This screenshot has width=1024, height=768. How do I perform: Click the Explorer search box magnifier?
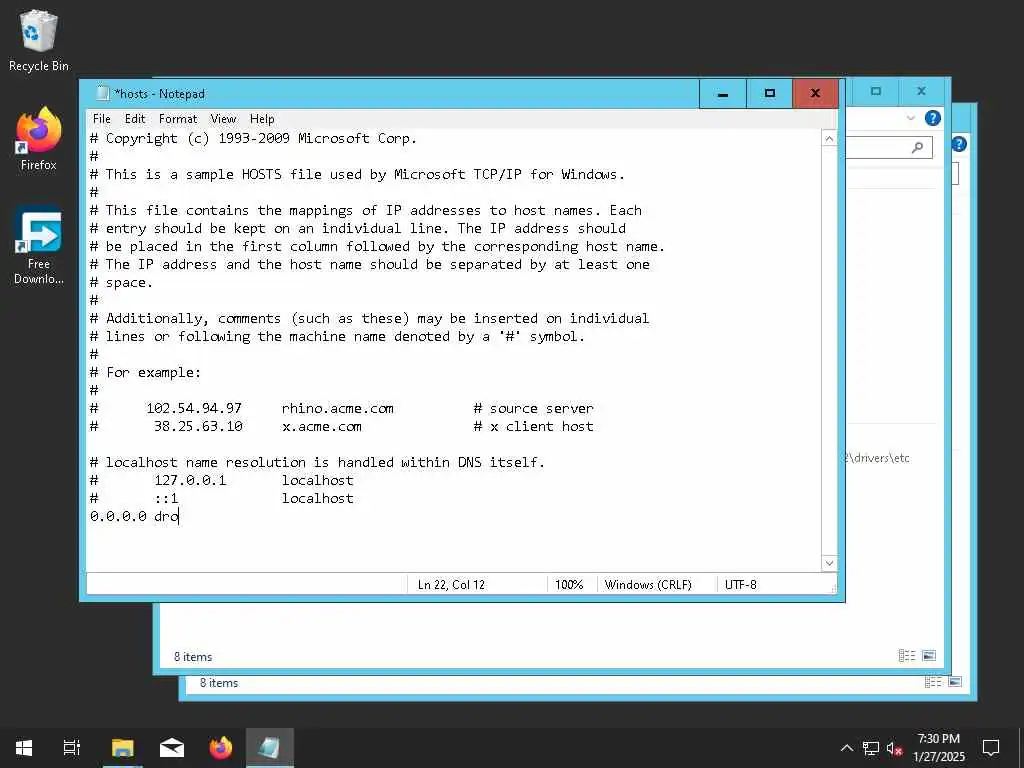pos(918,148)
